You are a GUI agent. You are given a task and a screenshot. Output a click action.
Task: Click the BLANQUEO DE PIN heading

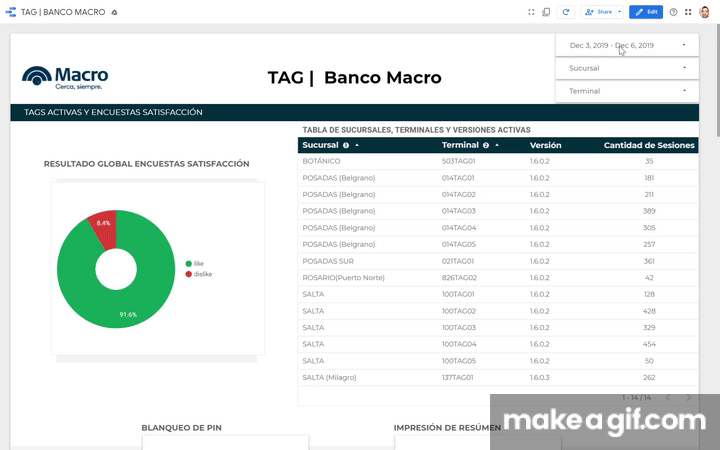[181, 428]
